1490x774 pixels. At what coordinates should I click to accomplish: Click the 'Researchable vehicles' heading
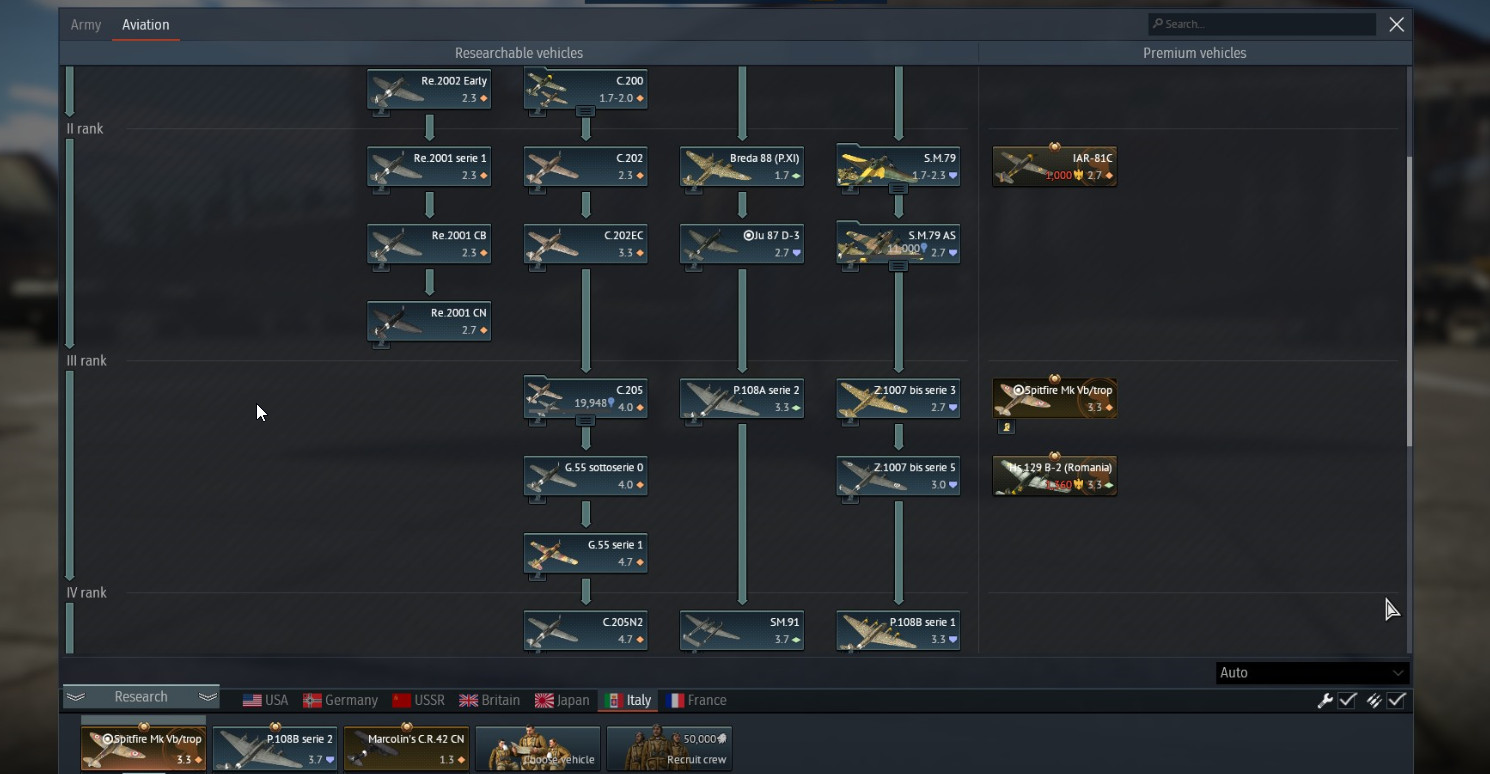coord(519,53)
